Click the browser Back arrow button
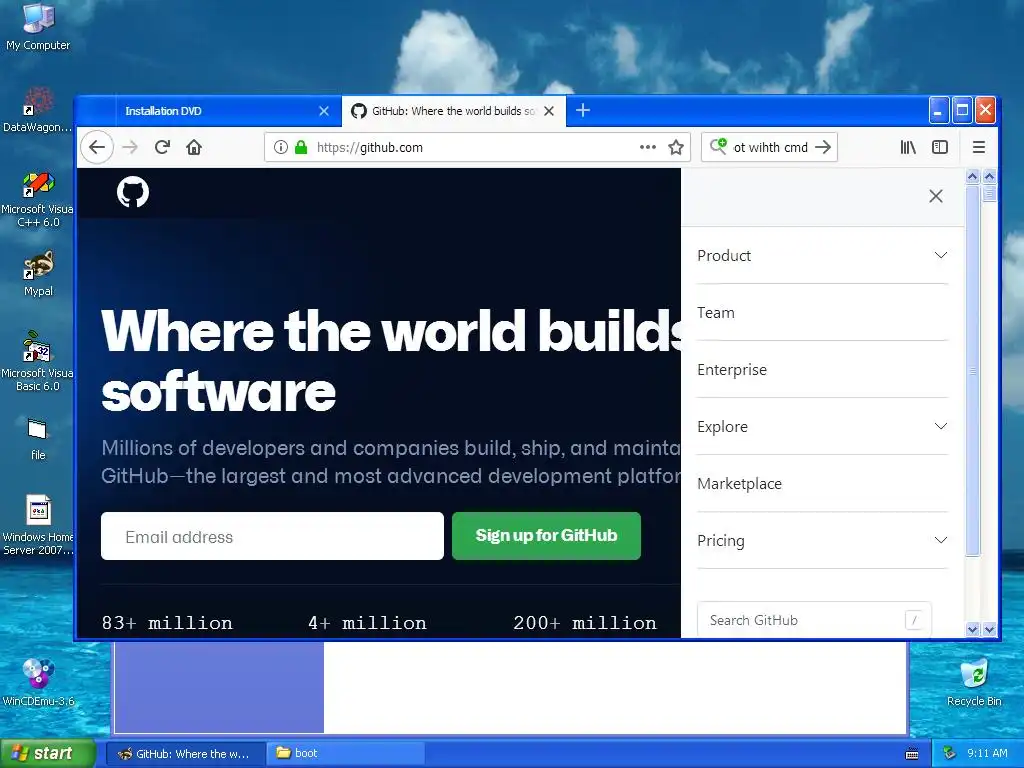 point(97,147)
